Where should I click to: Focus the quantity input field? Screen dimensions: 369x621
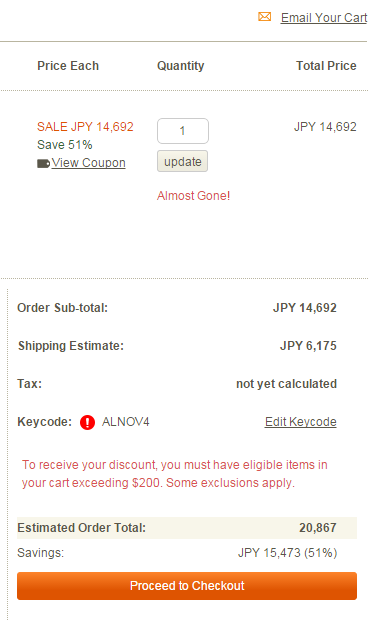(x=183, y=131)
